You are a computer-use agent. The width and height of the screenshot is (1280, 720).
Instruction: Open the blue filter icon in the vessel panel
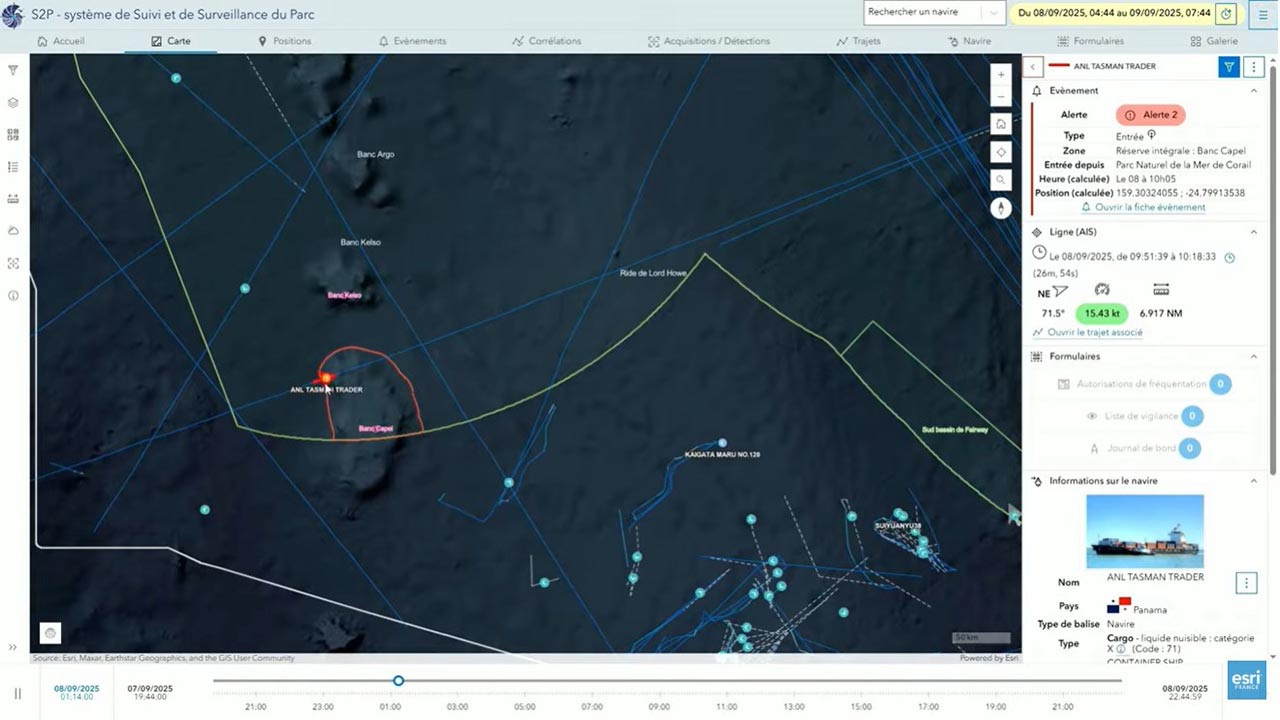(1229, 66)
